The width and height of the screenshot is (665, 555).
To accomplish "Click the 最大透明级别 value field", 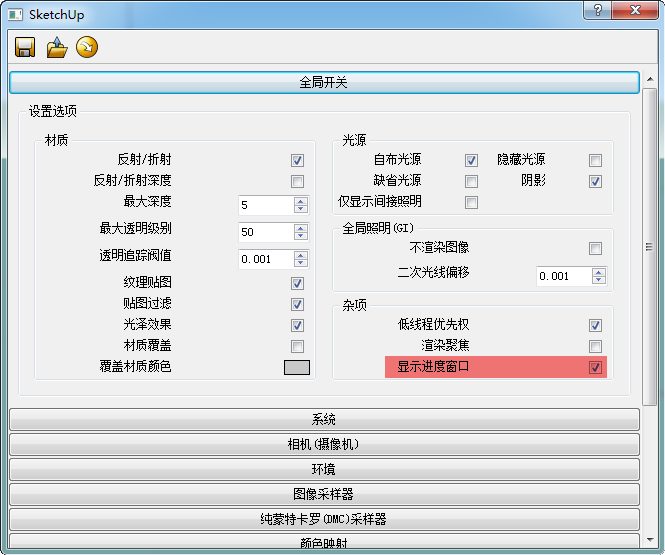I will pos(266,232).
